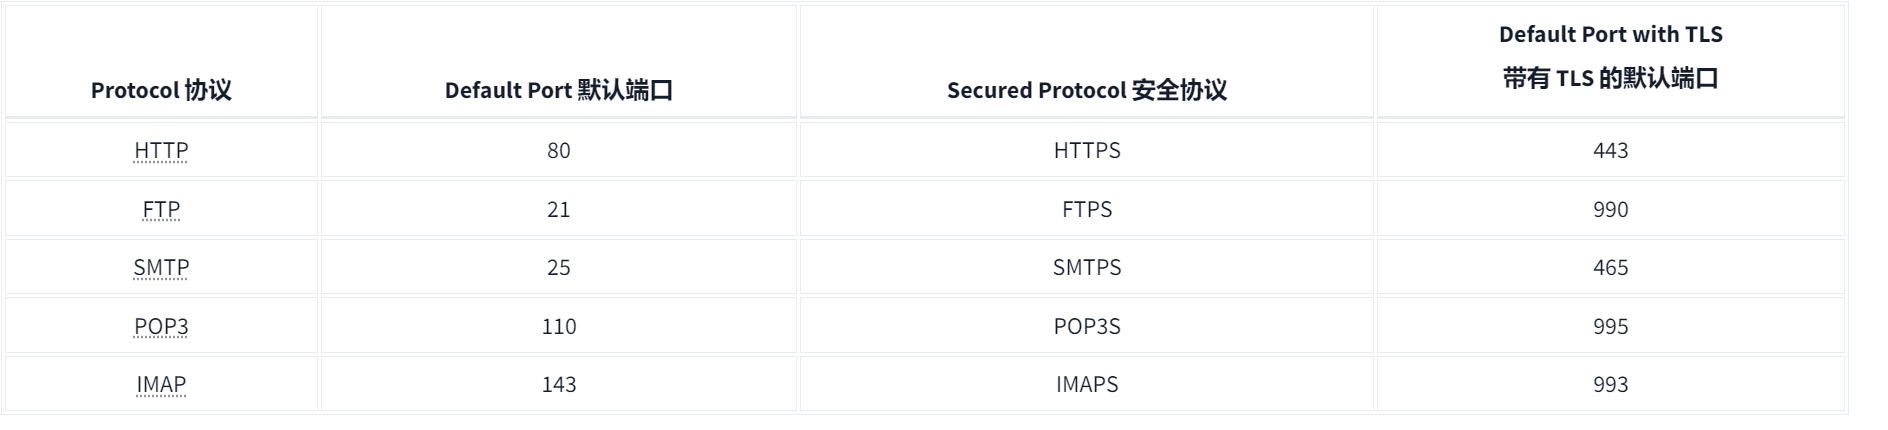Image resolution: width=1888 pixels, height=430 pixels.
Task: Select the Secured Protocol 安全协议 header
Action: pos(1087,90)
